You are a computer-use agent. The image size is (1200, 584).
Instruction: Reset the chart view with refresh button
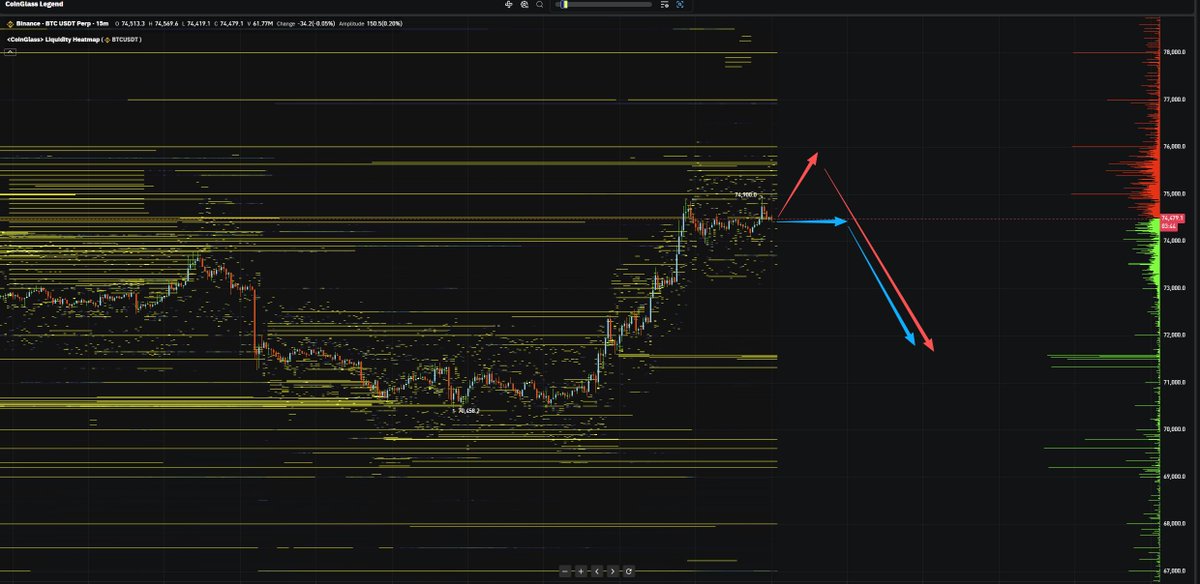coord(629,571)
